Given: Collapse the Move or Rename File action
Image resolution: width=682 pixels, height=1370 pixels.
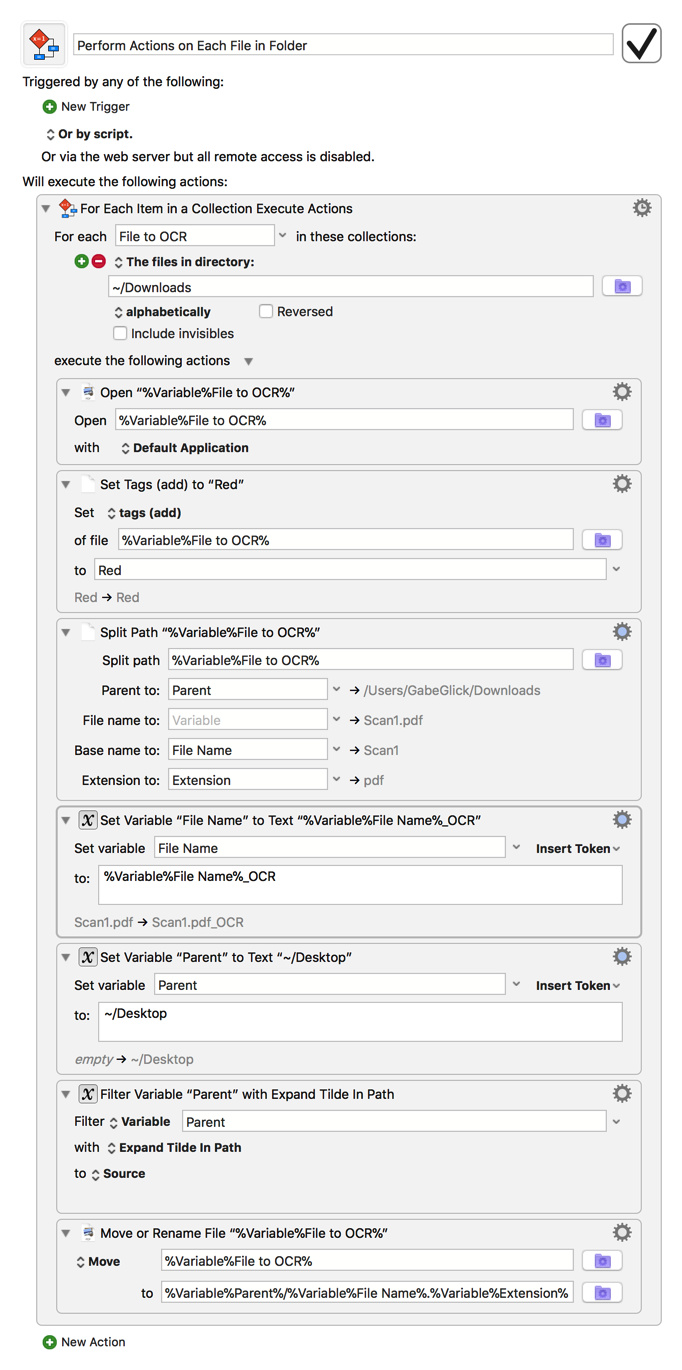Looking at the screenshot, I should 66,1234.
